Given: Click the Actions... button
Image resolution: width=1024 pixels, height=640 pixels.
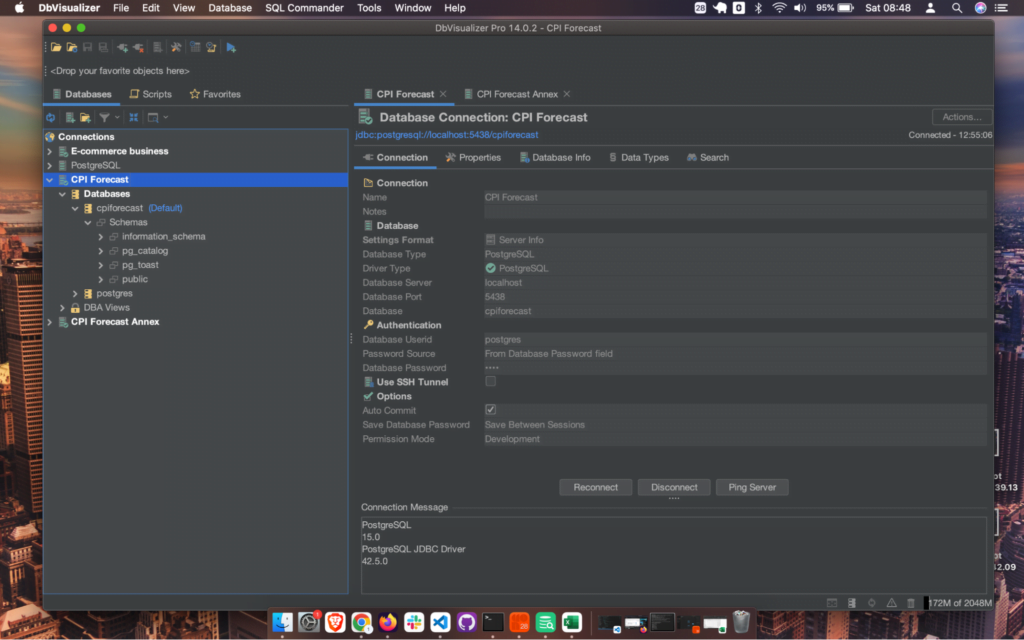Looking at the screenshot, I should coord(961,117).
